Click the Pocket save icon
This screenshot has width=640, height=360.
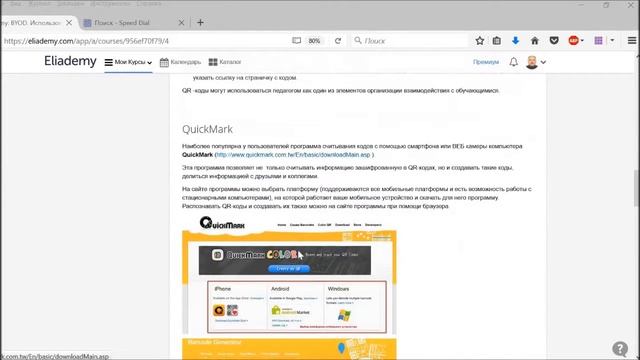pos(554,40)
